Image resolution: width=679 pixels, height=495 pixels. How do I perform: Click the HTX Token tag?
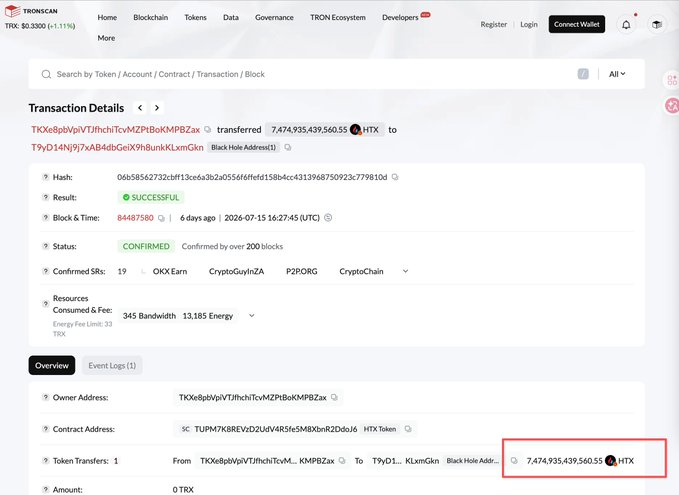[380, 429]
